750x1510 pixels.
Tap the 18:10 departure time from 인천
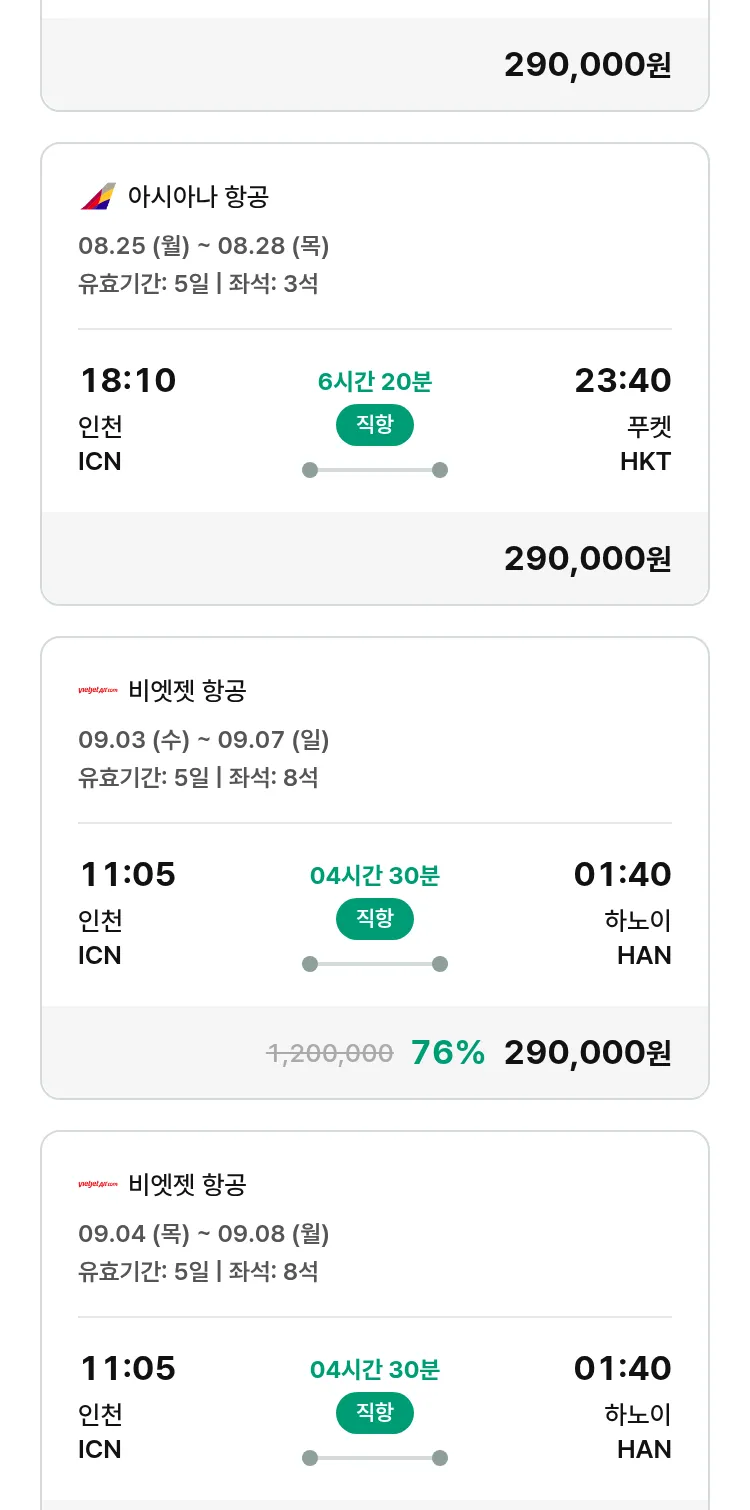(128, 381)
